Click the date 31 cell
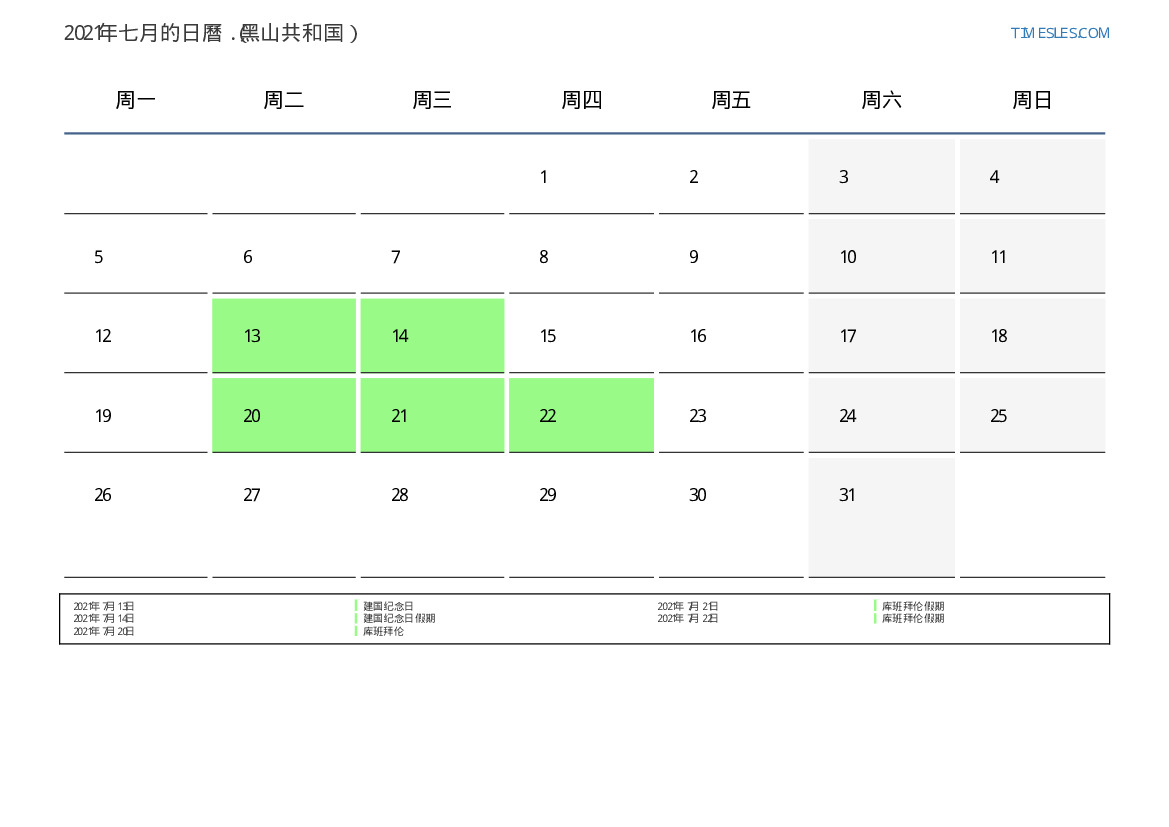1169x827 pixels. click(x=881, y=516)
